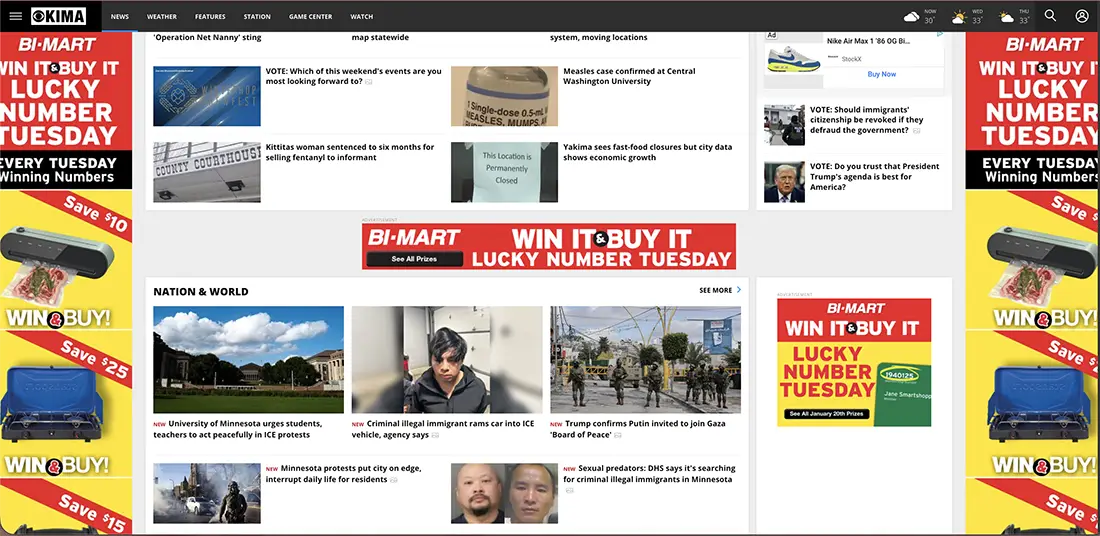This screenshot has width=1100, height=536.
Task: Open the weekend events VOTE headline
Action: [x=354, y=76]
